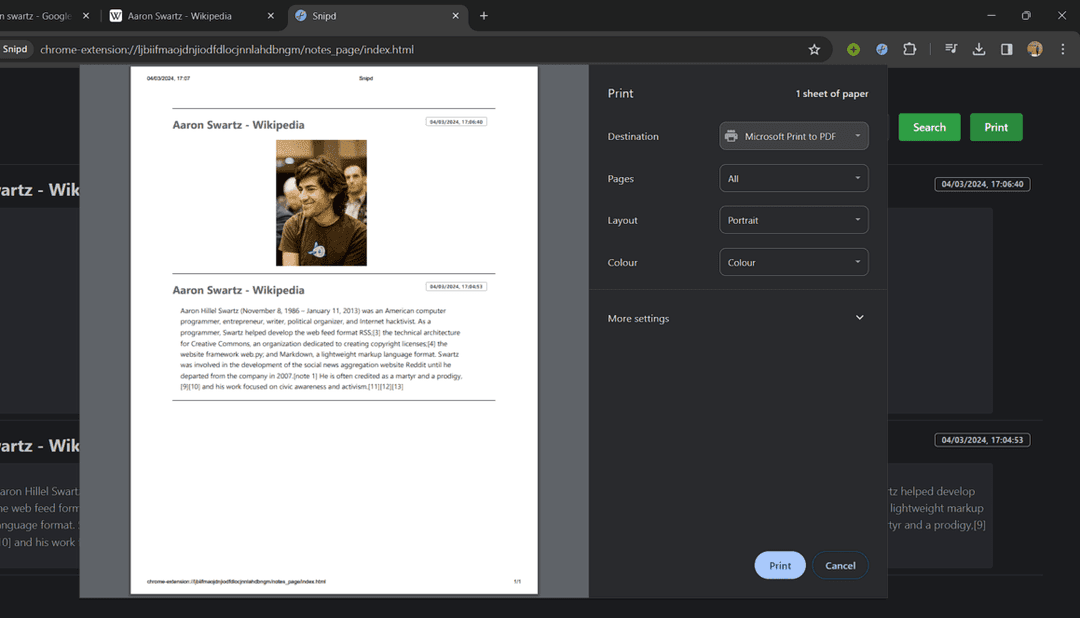Open the Chrome three-dot menu
The image size is (1080, 618).
[x=1063, y=50]
